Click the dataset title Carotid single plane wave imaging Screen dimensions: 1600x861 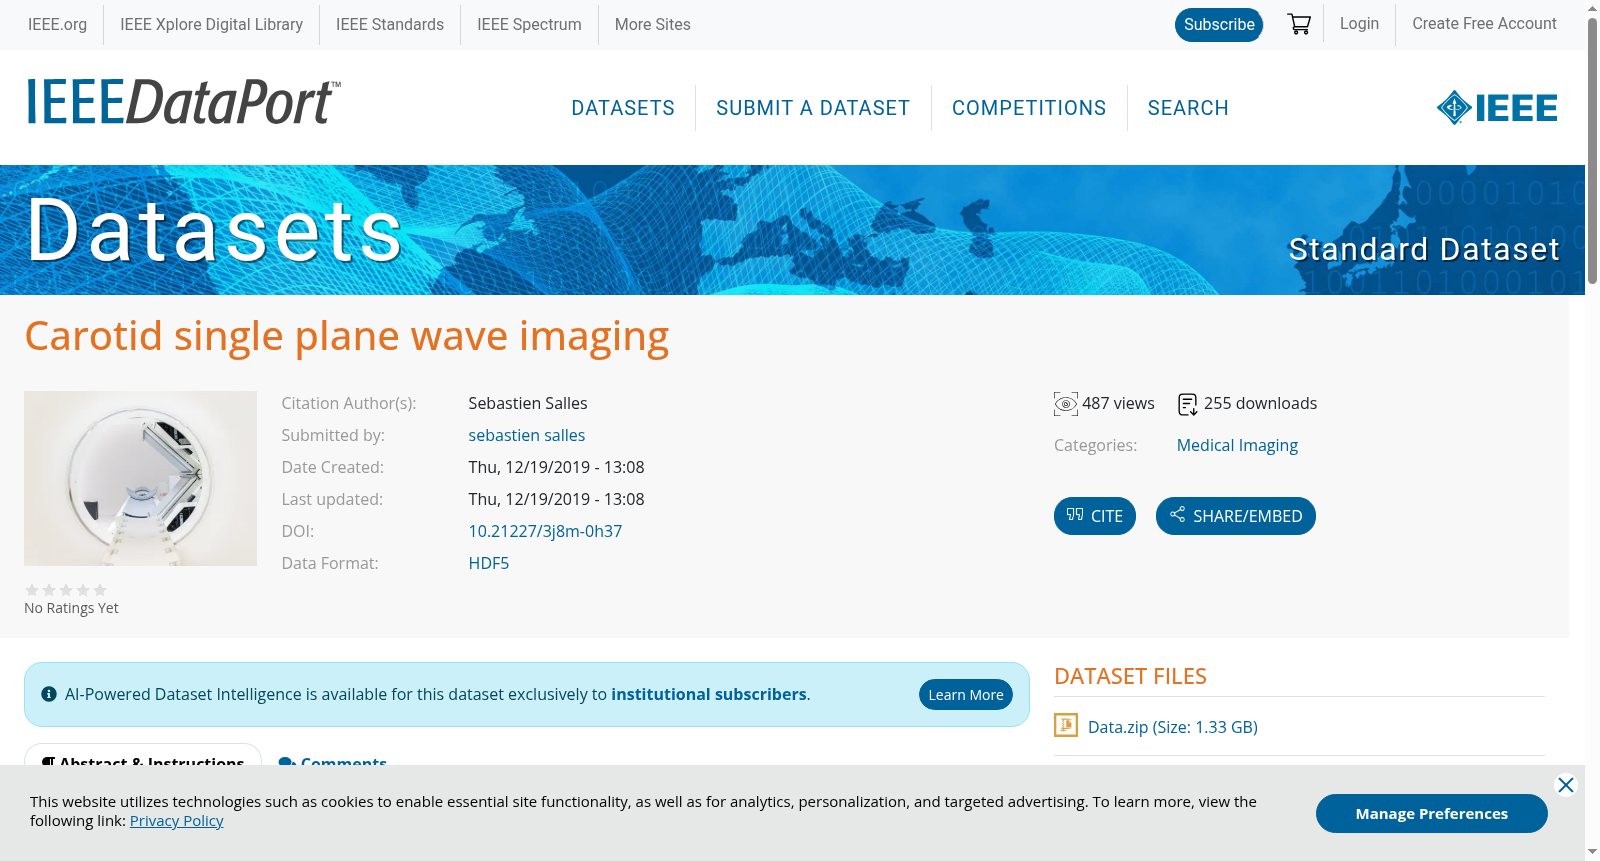click(x=347, y=336)
